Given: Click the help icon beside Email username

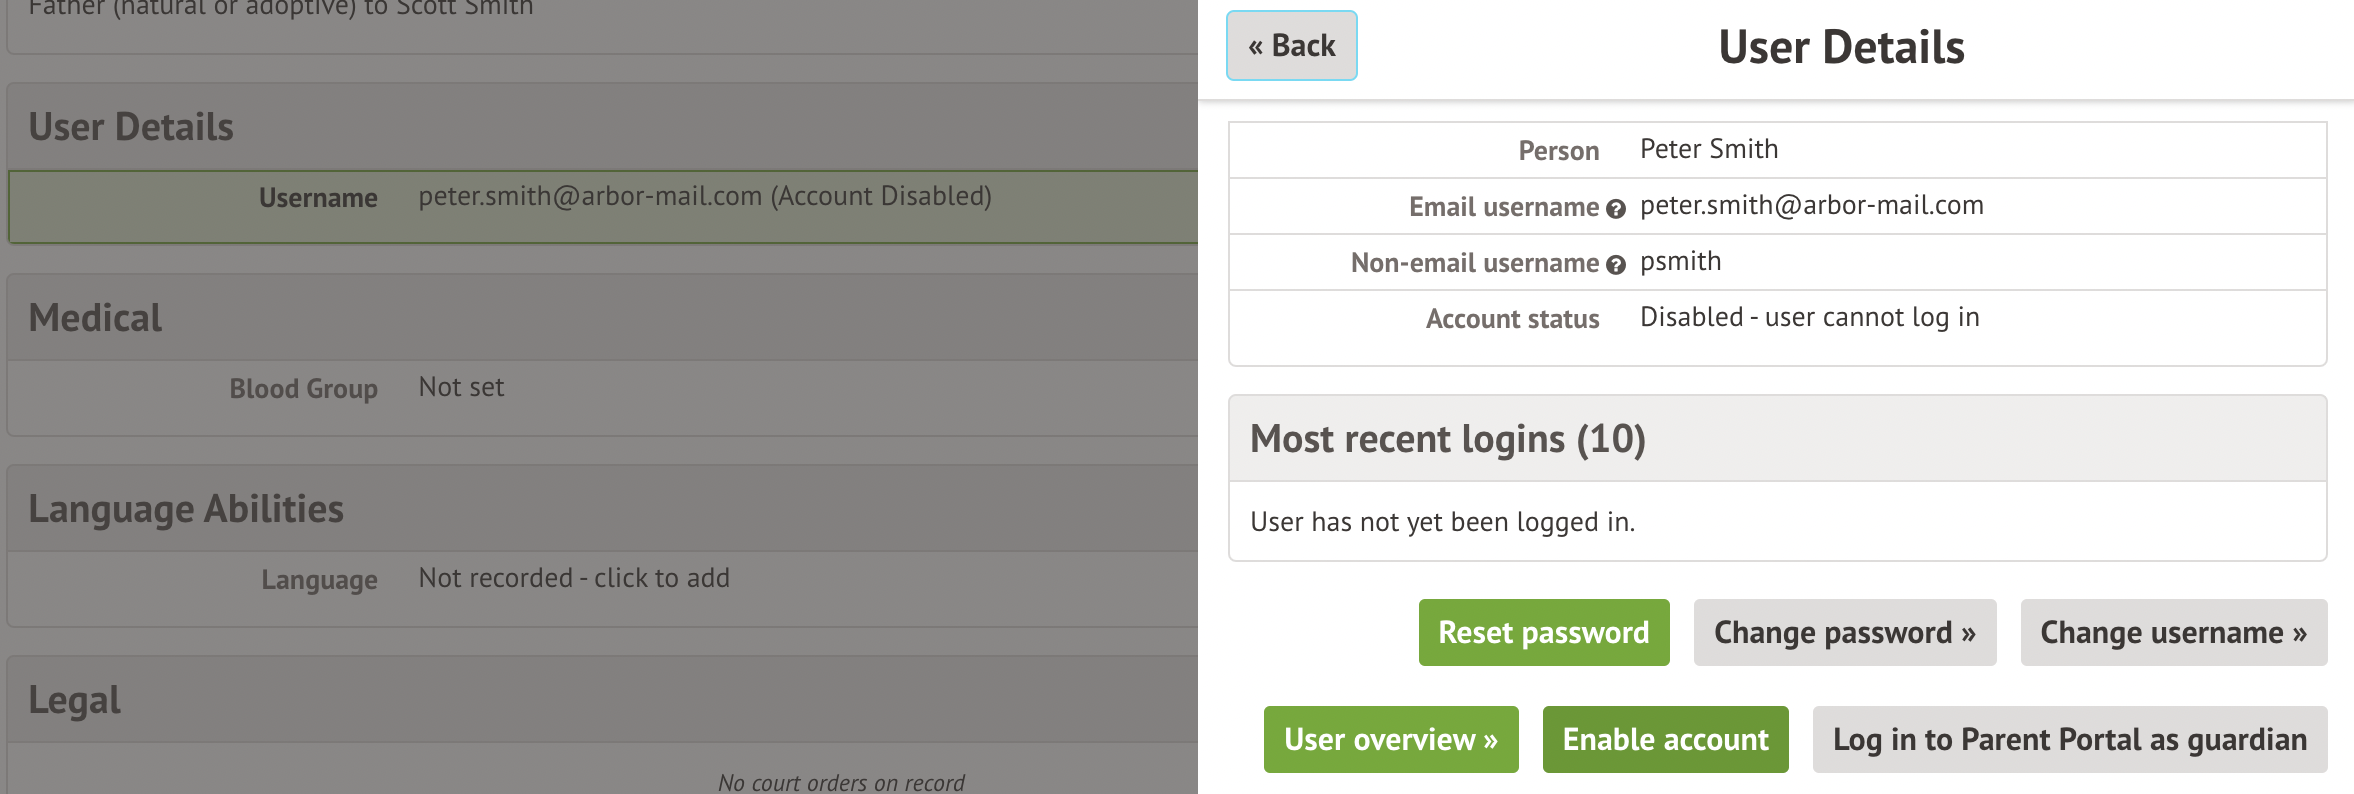Looking at the screenshot, I should 1615,209.
